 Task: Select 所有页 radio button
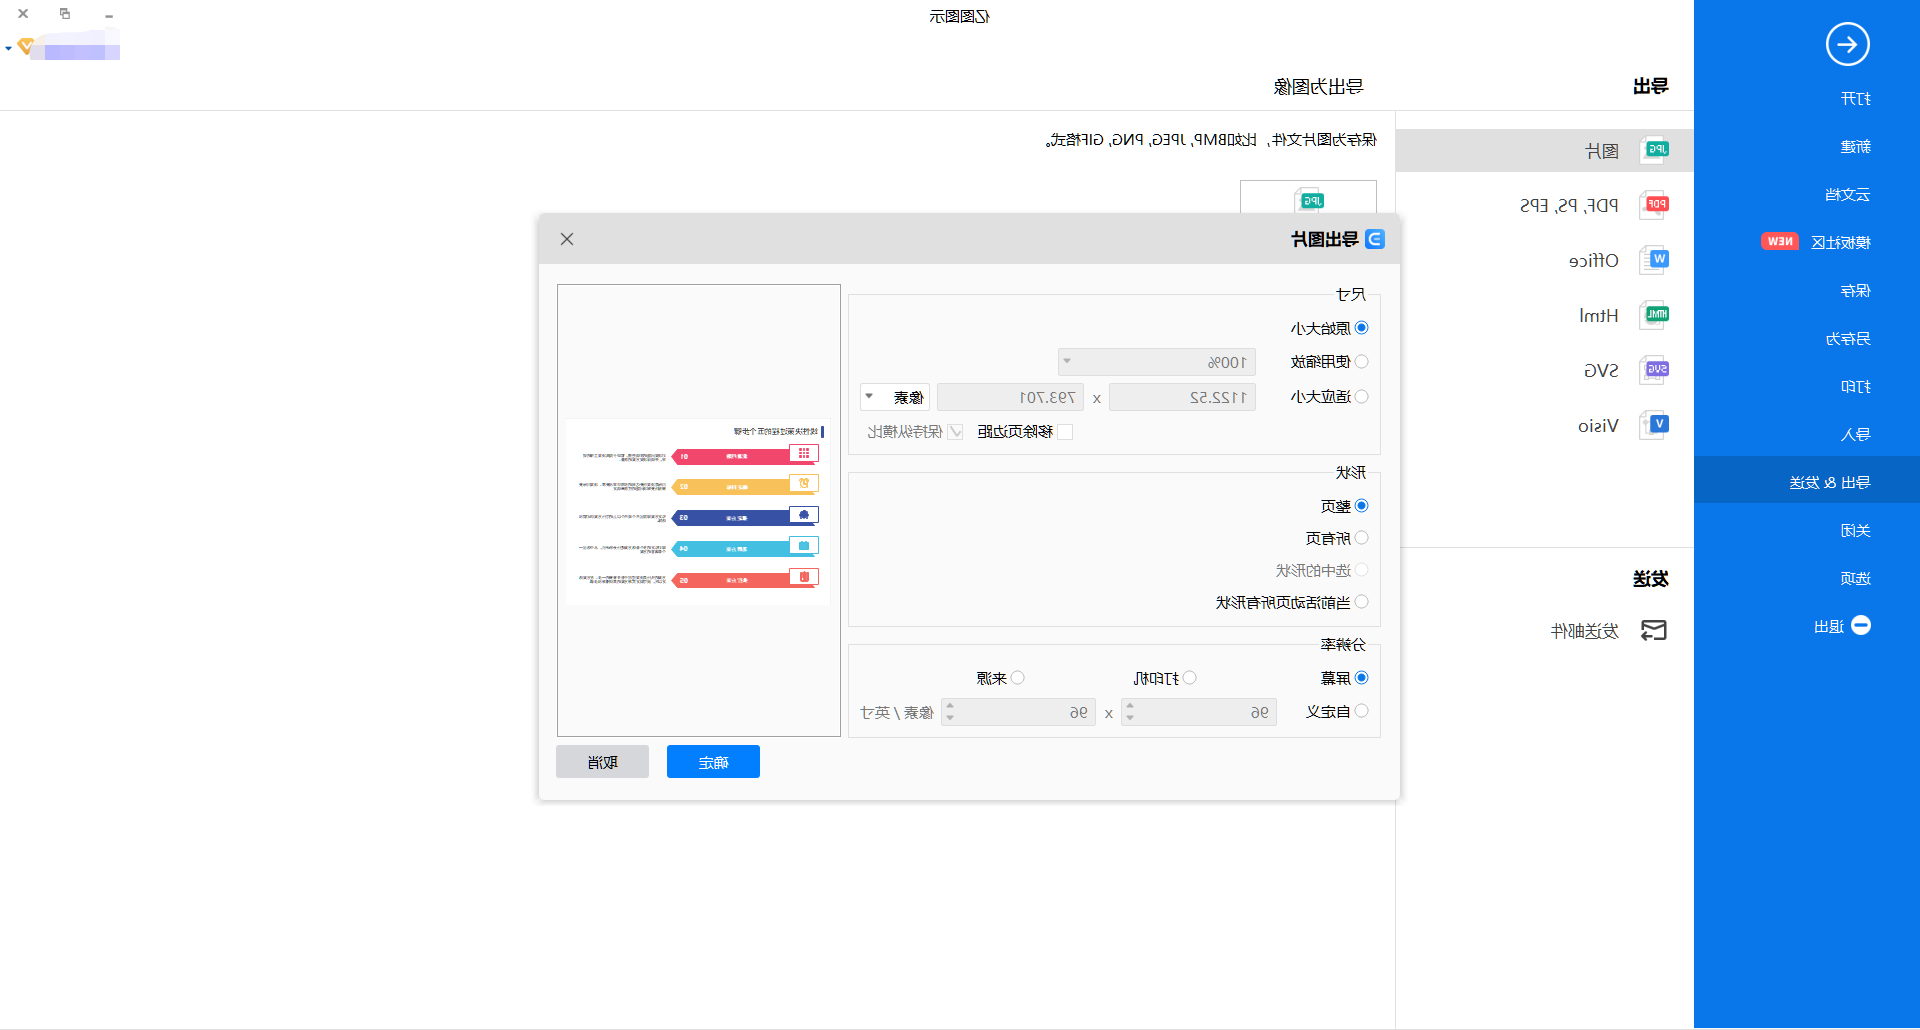point(1361,538)
